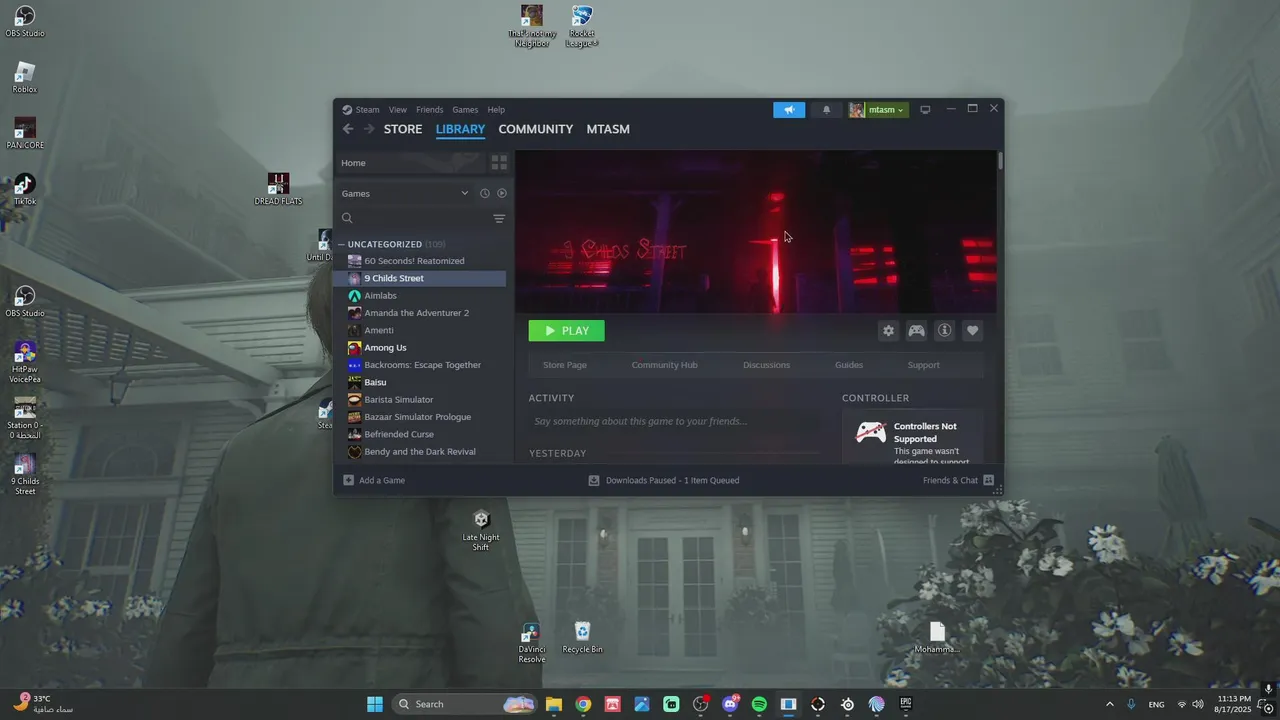Click the Late Night Shift desktop icon
The height and width of the screenshot is (720, 1280).
click(481, 530)
